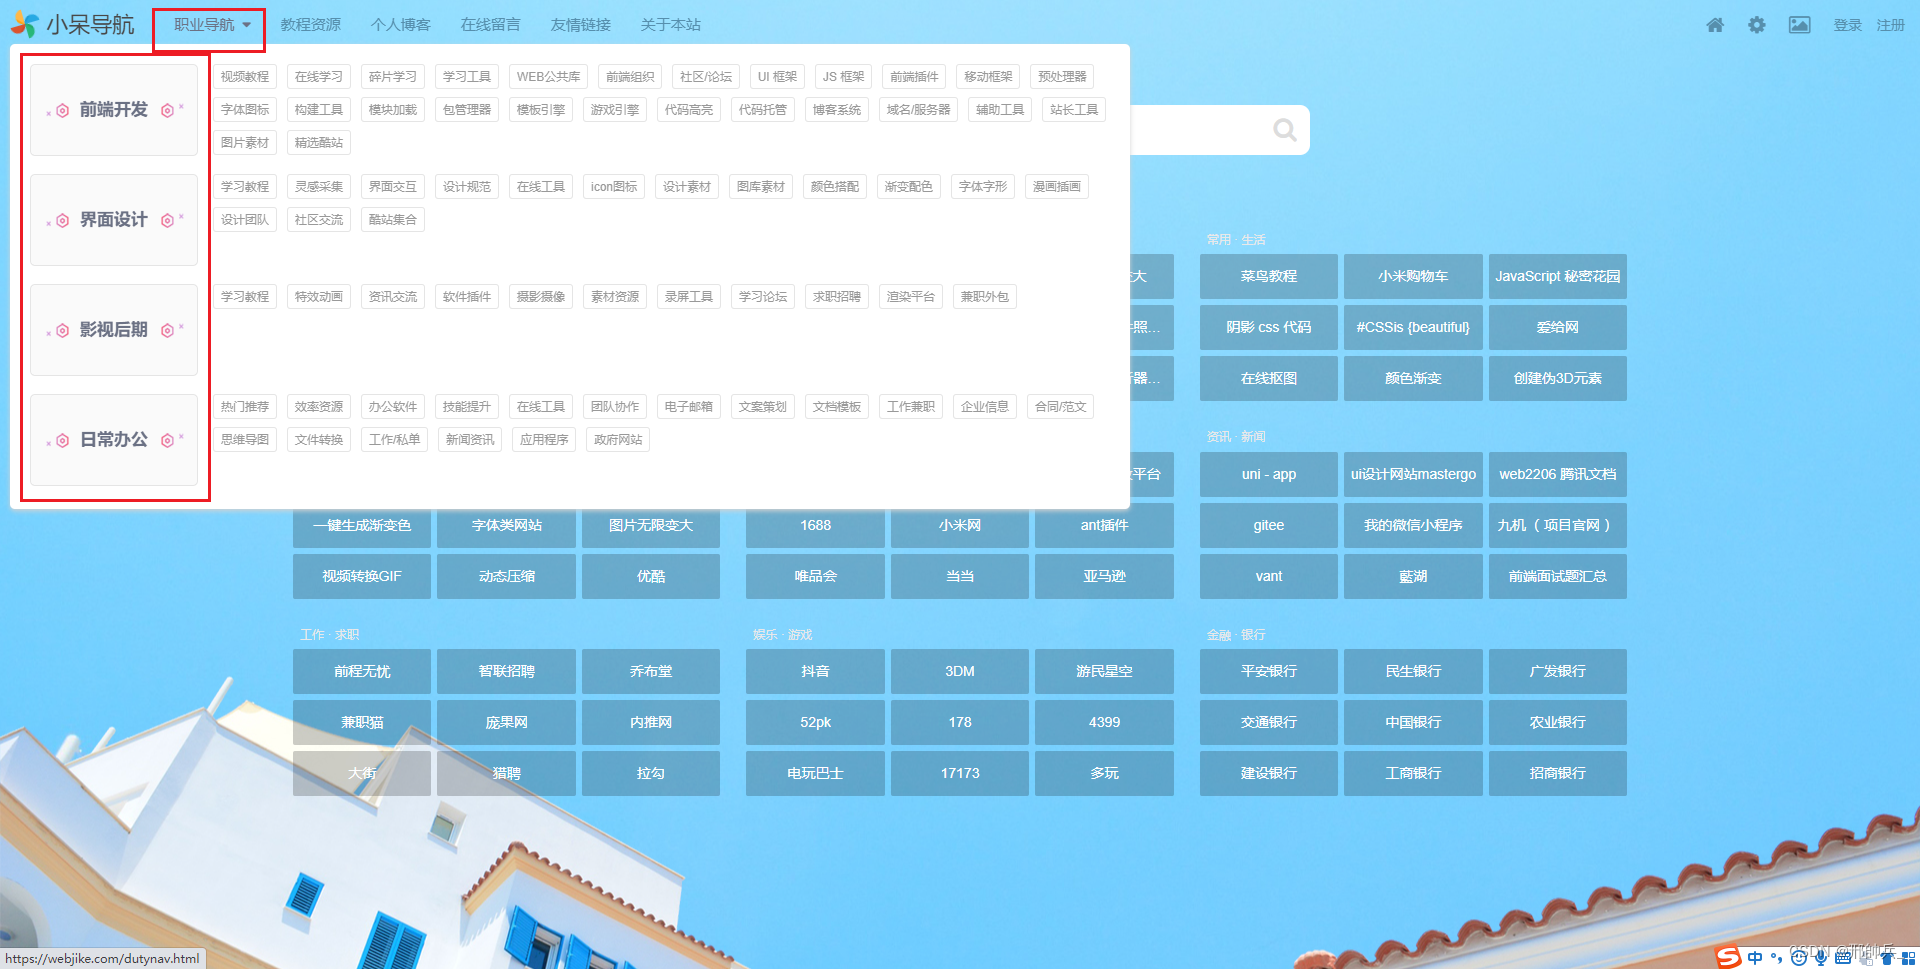Open the 渲染平台 tag
This screenshot has height=969, width=1920.
911,297
